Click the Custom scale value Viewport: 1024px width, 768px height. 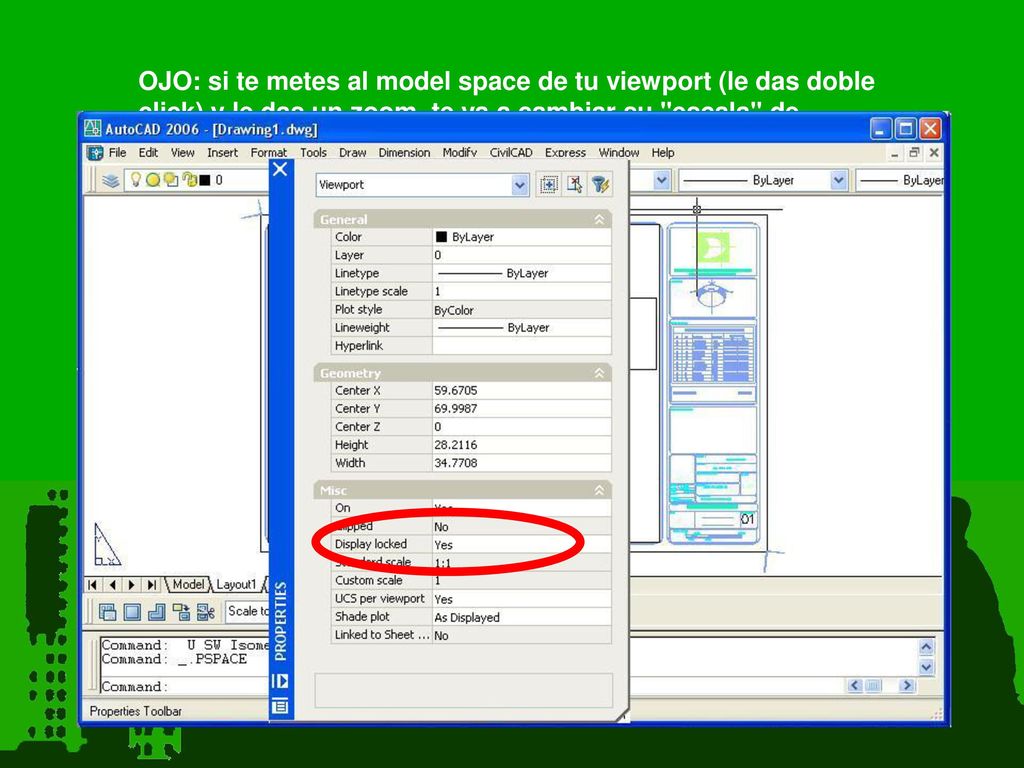tap(521, 581)
